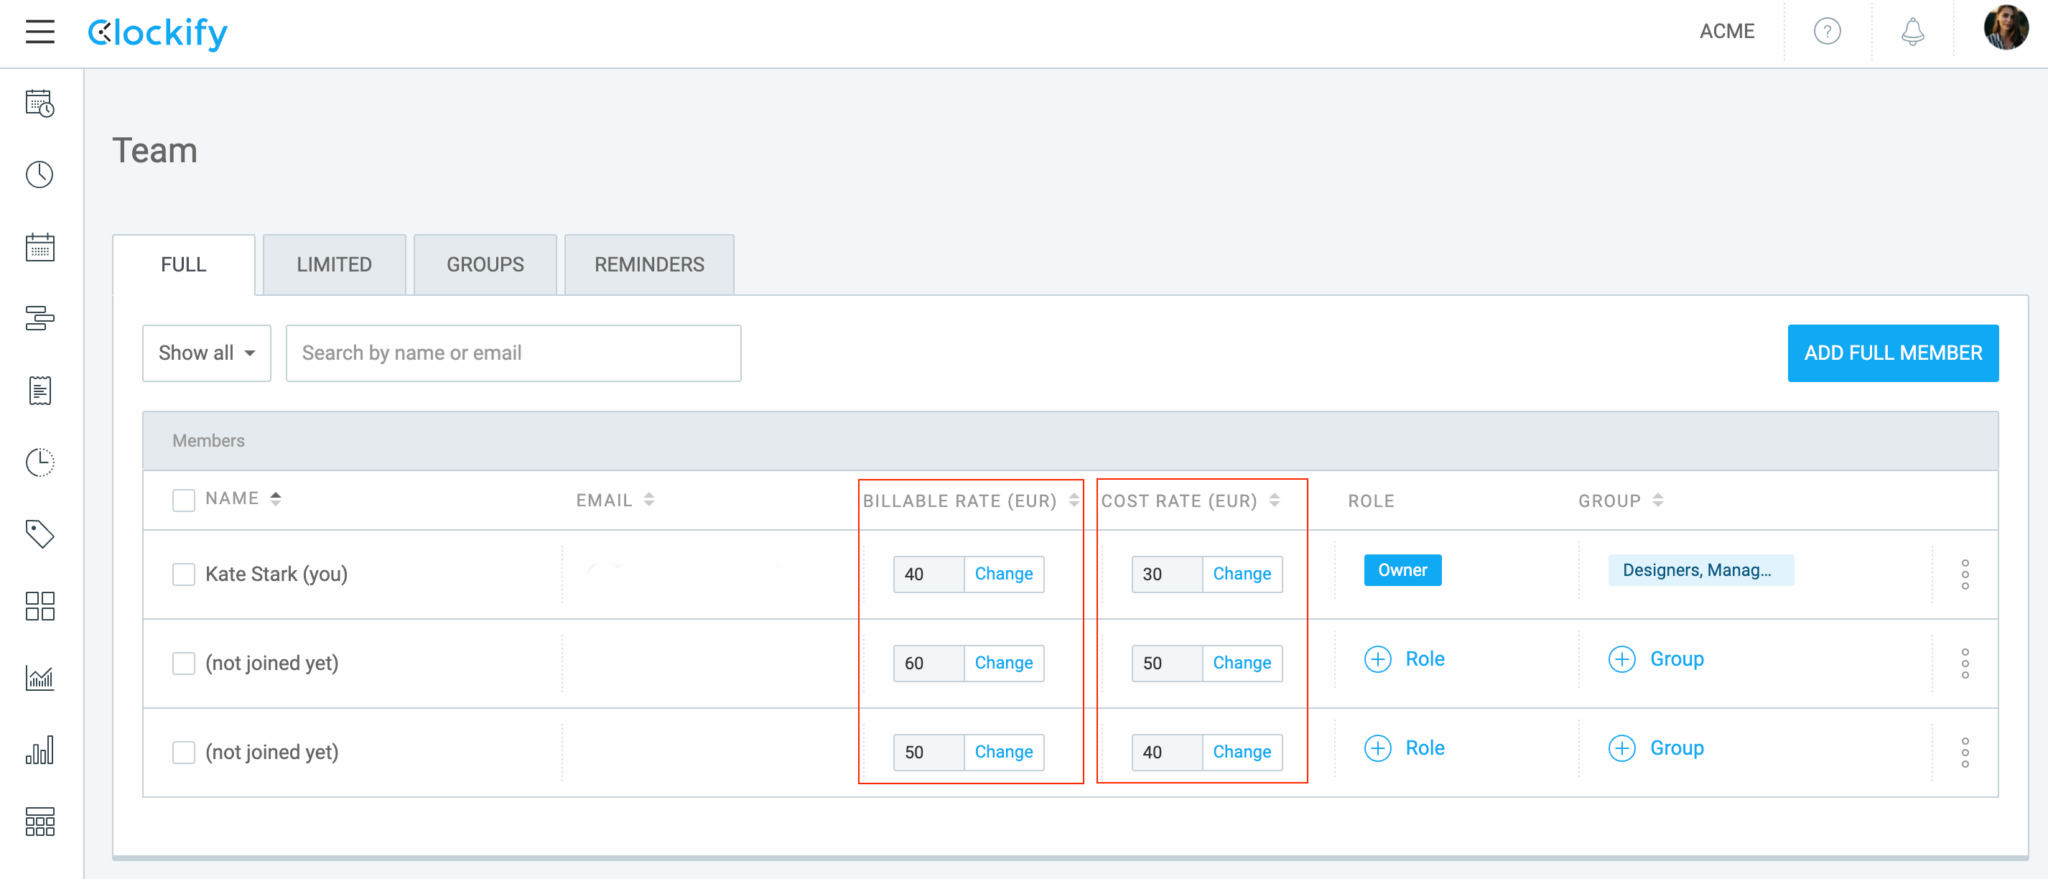Click the Search by name or email field
The width and height of the screenshot is (2048, 879).
coord(513,353)
